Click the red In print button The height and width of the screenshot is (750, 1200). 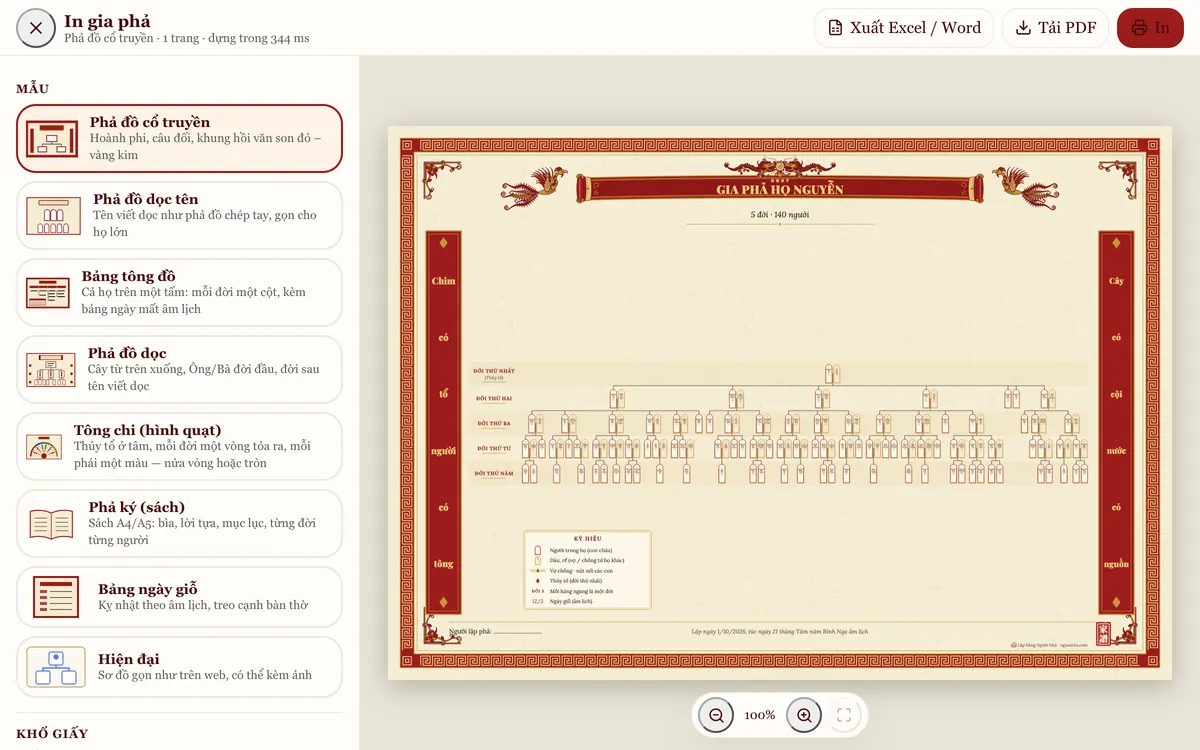pos(1150,28)
